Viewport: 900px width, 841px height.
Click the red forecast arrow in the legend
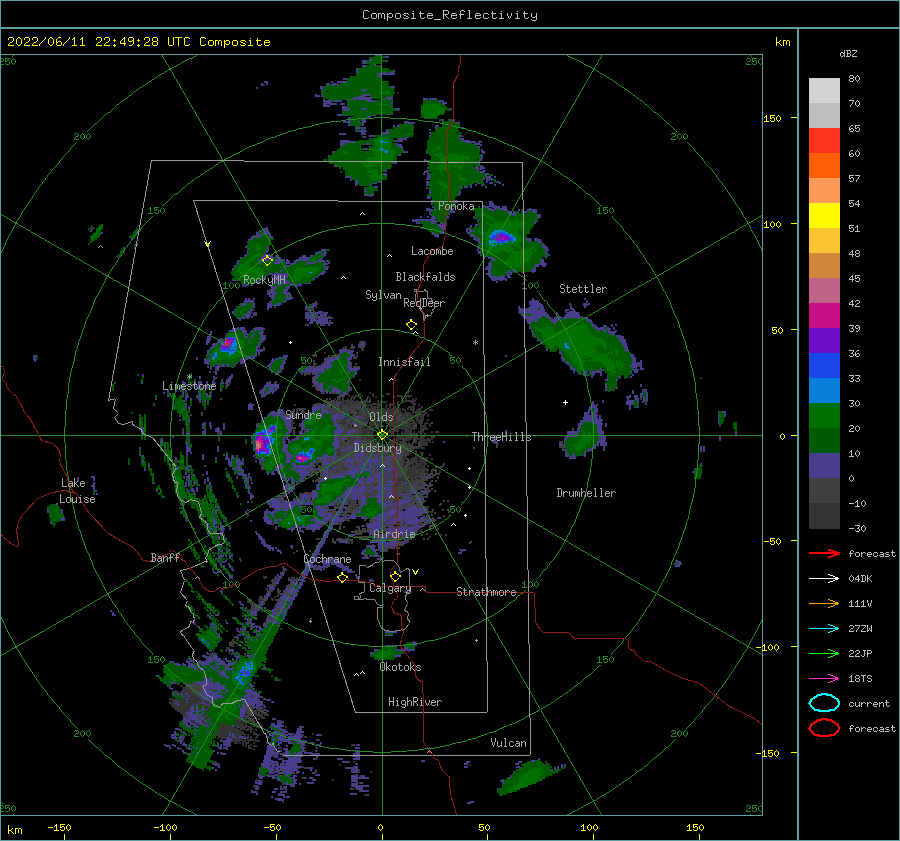pyautogui.click(x=824, y=553)
